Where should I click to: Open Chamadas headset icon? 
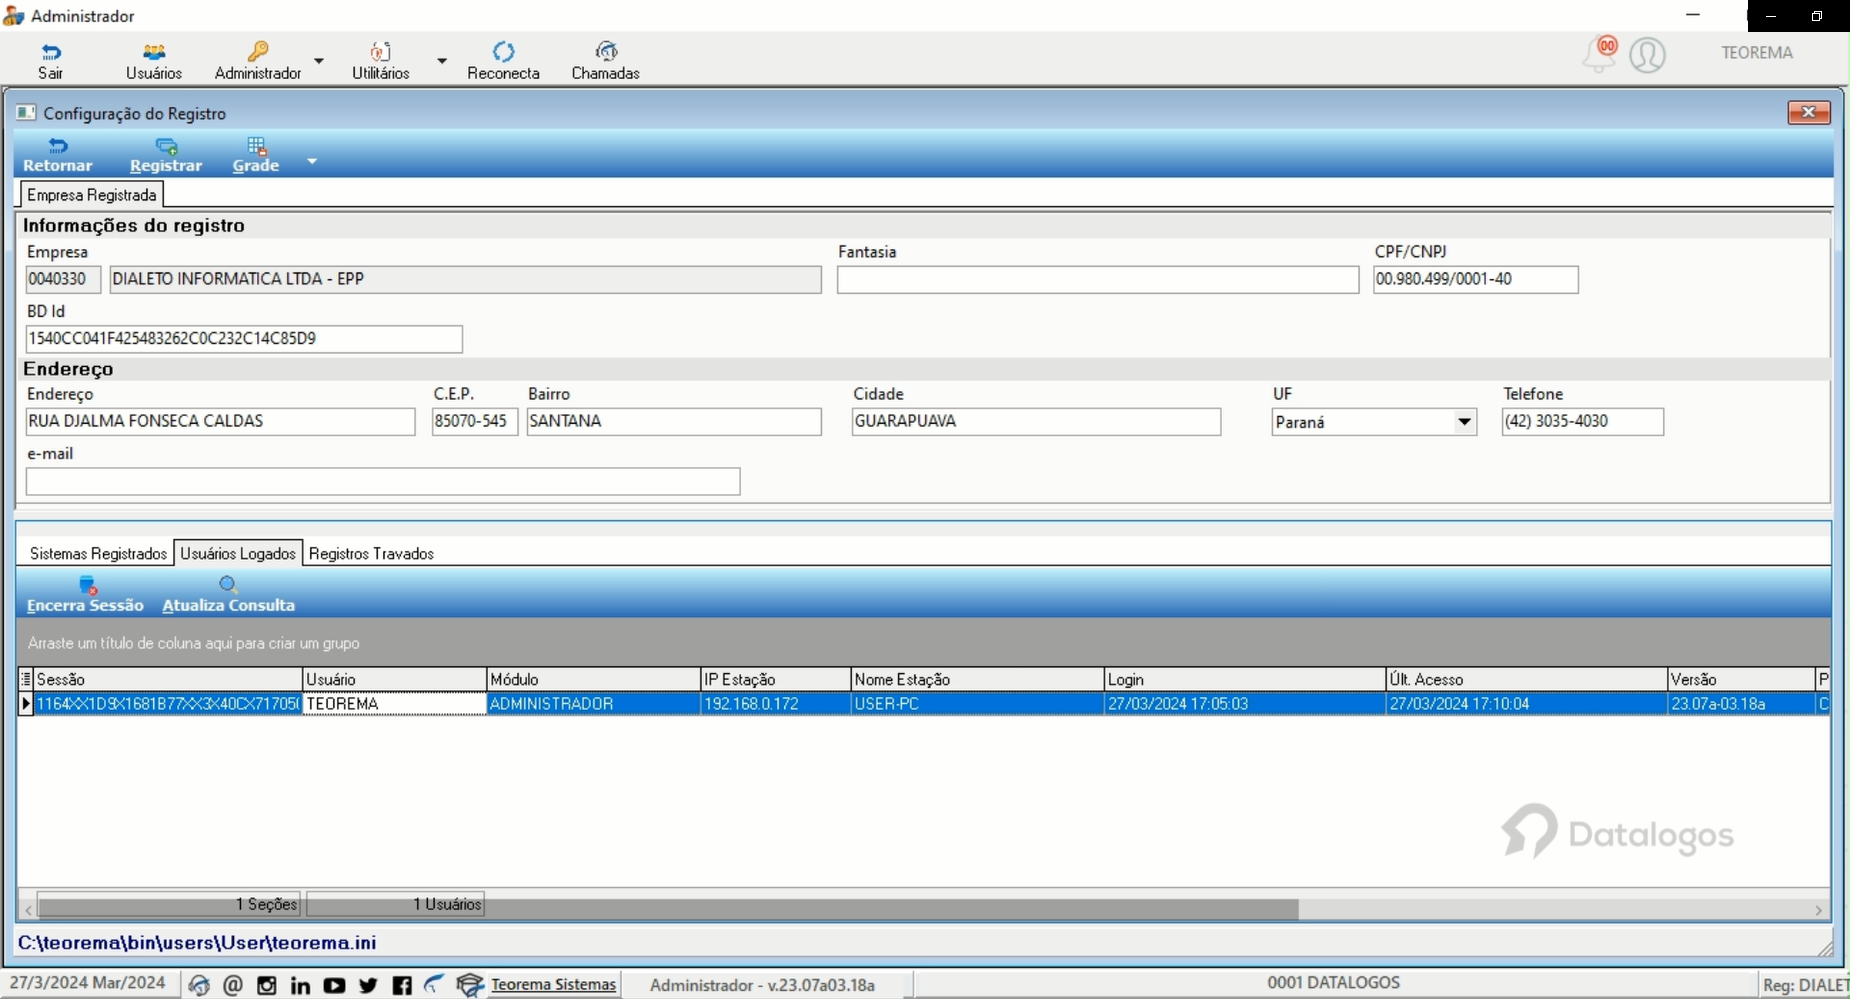tap(606, 51)
